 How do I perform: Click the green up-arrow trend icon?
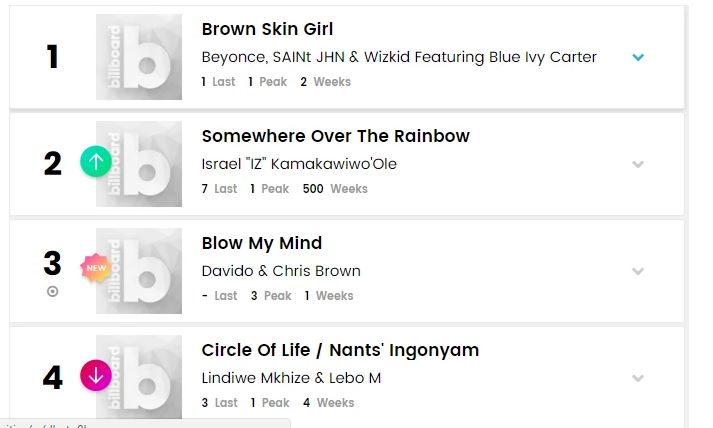(x=96, y=161)
